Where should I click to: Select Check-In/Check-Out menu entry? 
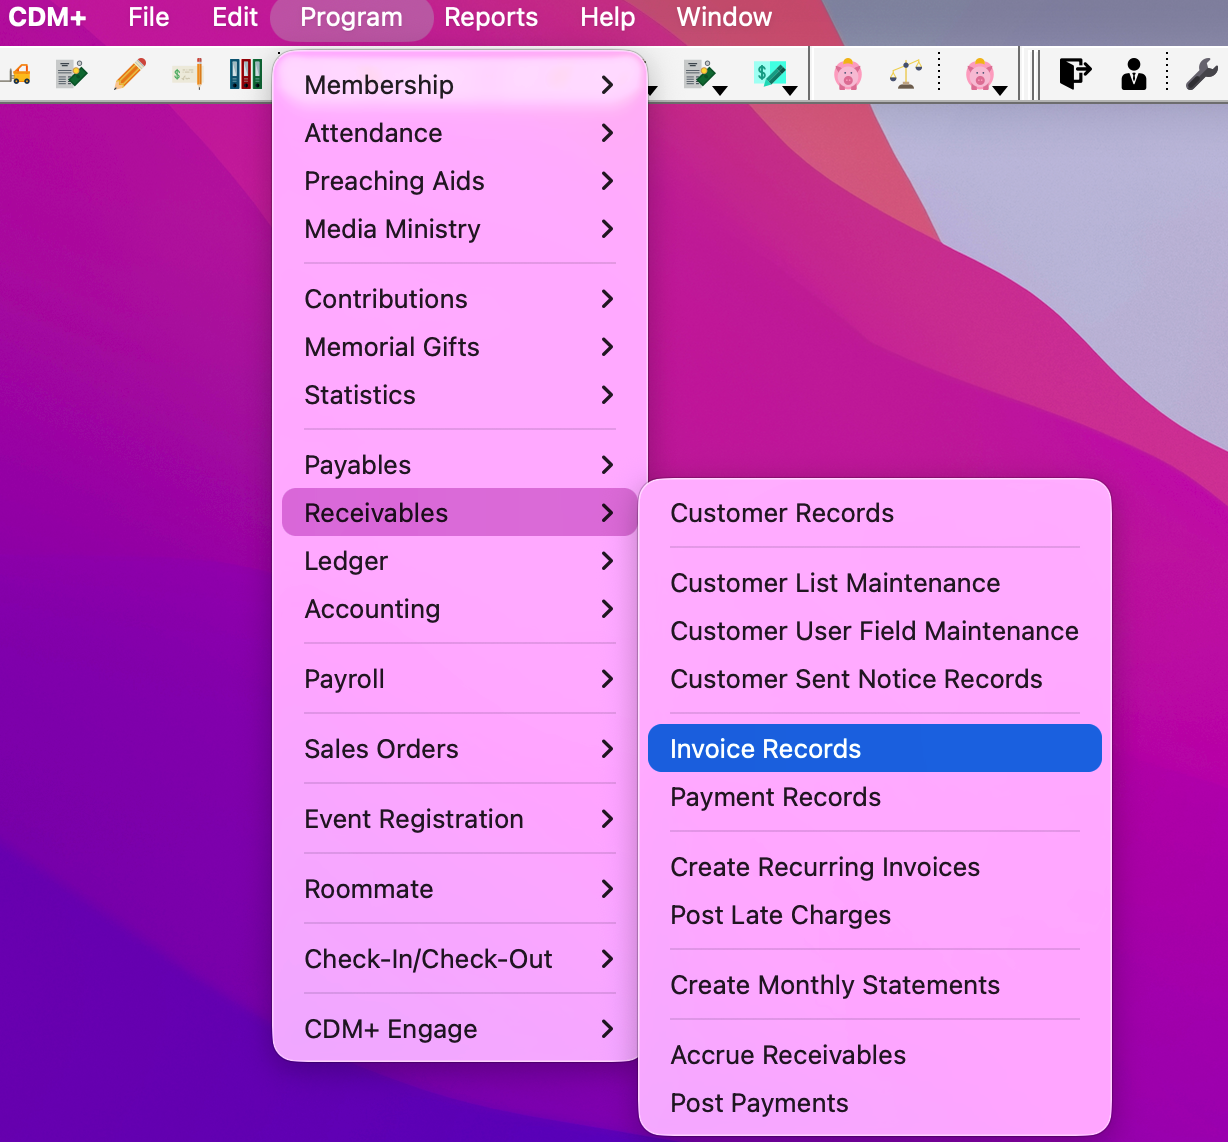460,959
